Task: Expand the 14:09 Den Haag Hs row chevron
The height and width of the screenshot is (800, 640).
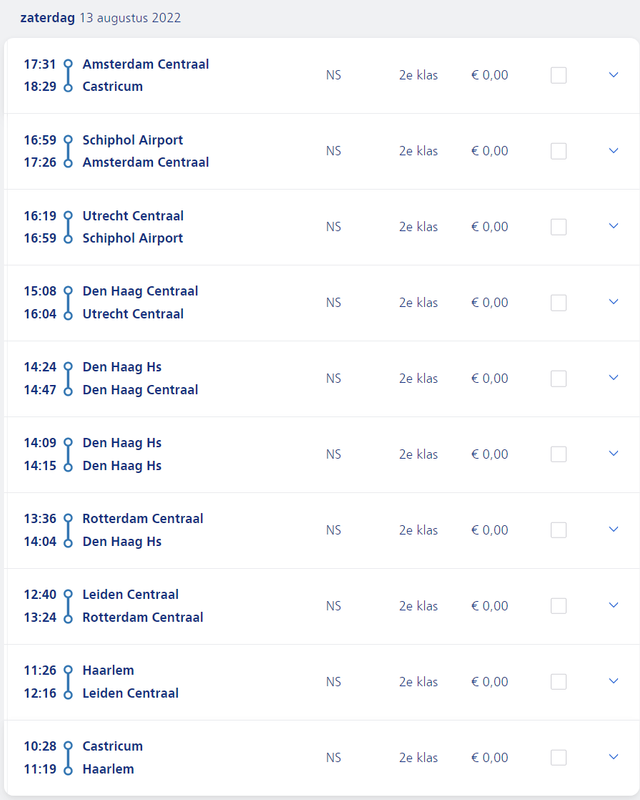Action: [613, 454]
